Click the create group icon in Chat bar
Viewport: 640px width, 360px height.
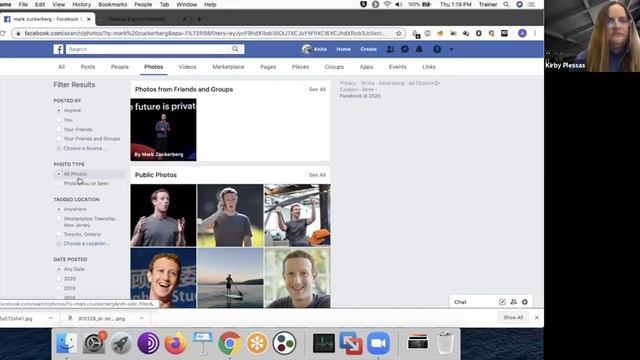(x=513, y=302)
